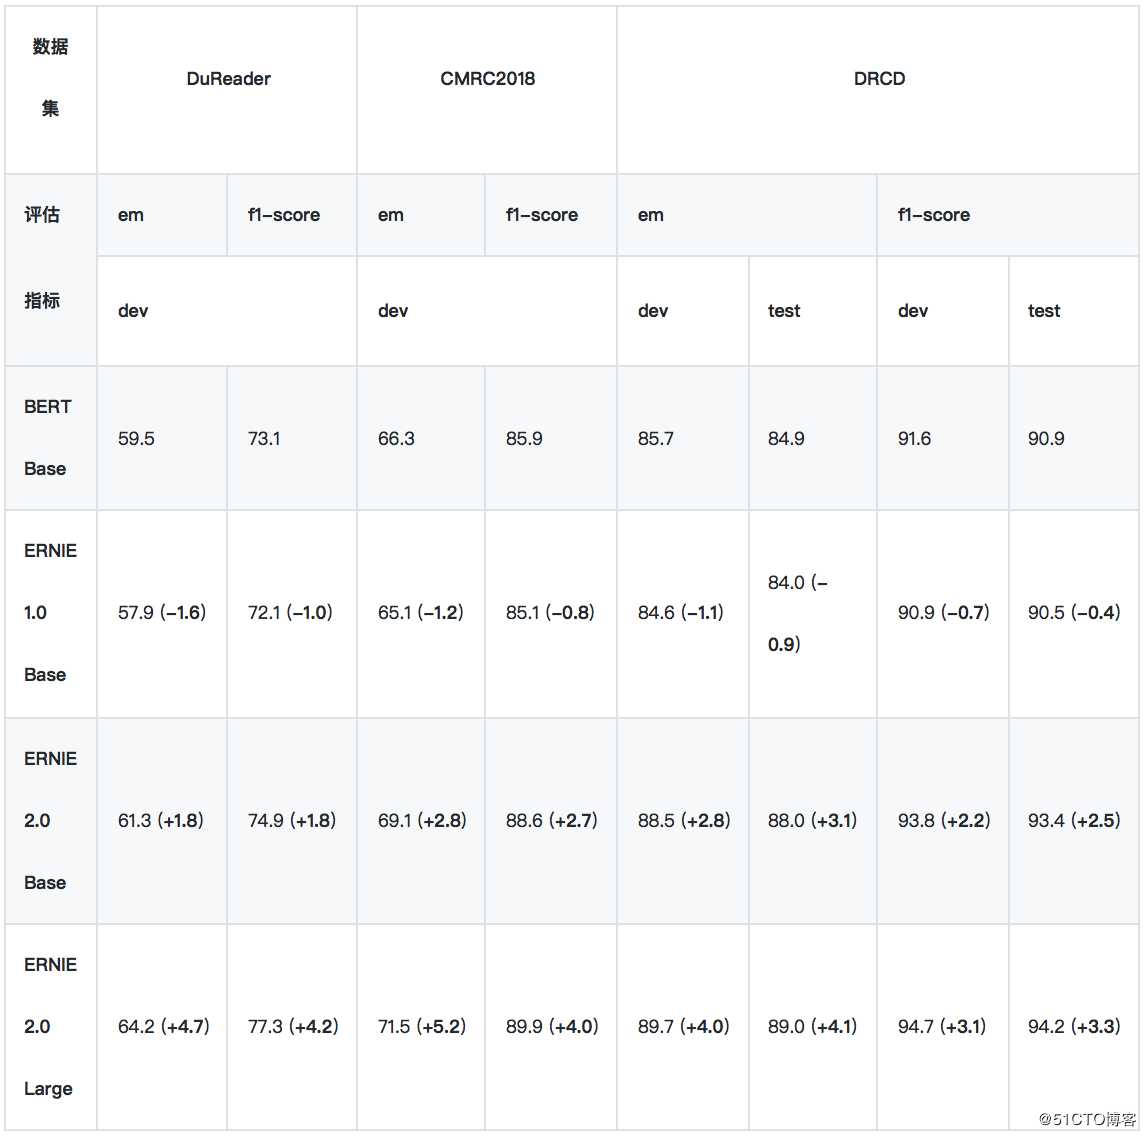Select the CMRC2018 column header
1146x1136 pixels.
pos(487,90)
